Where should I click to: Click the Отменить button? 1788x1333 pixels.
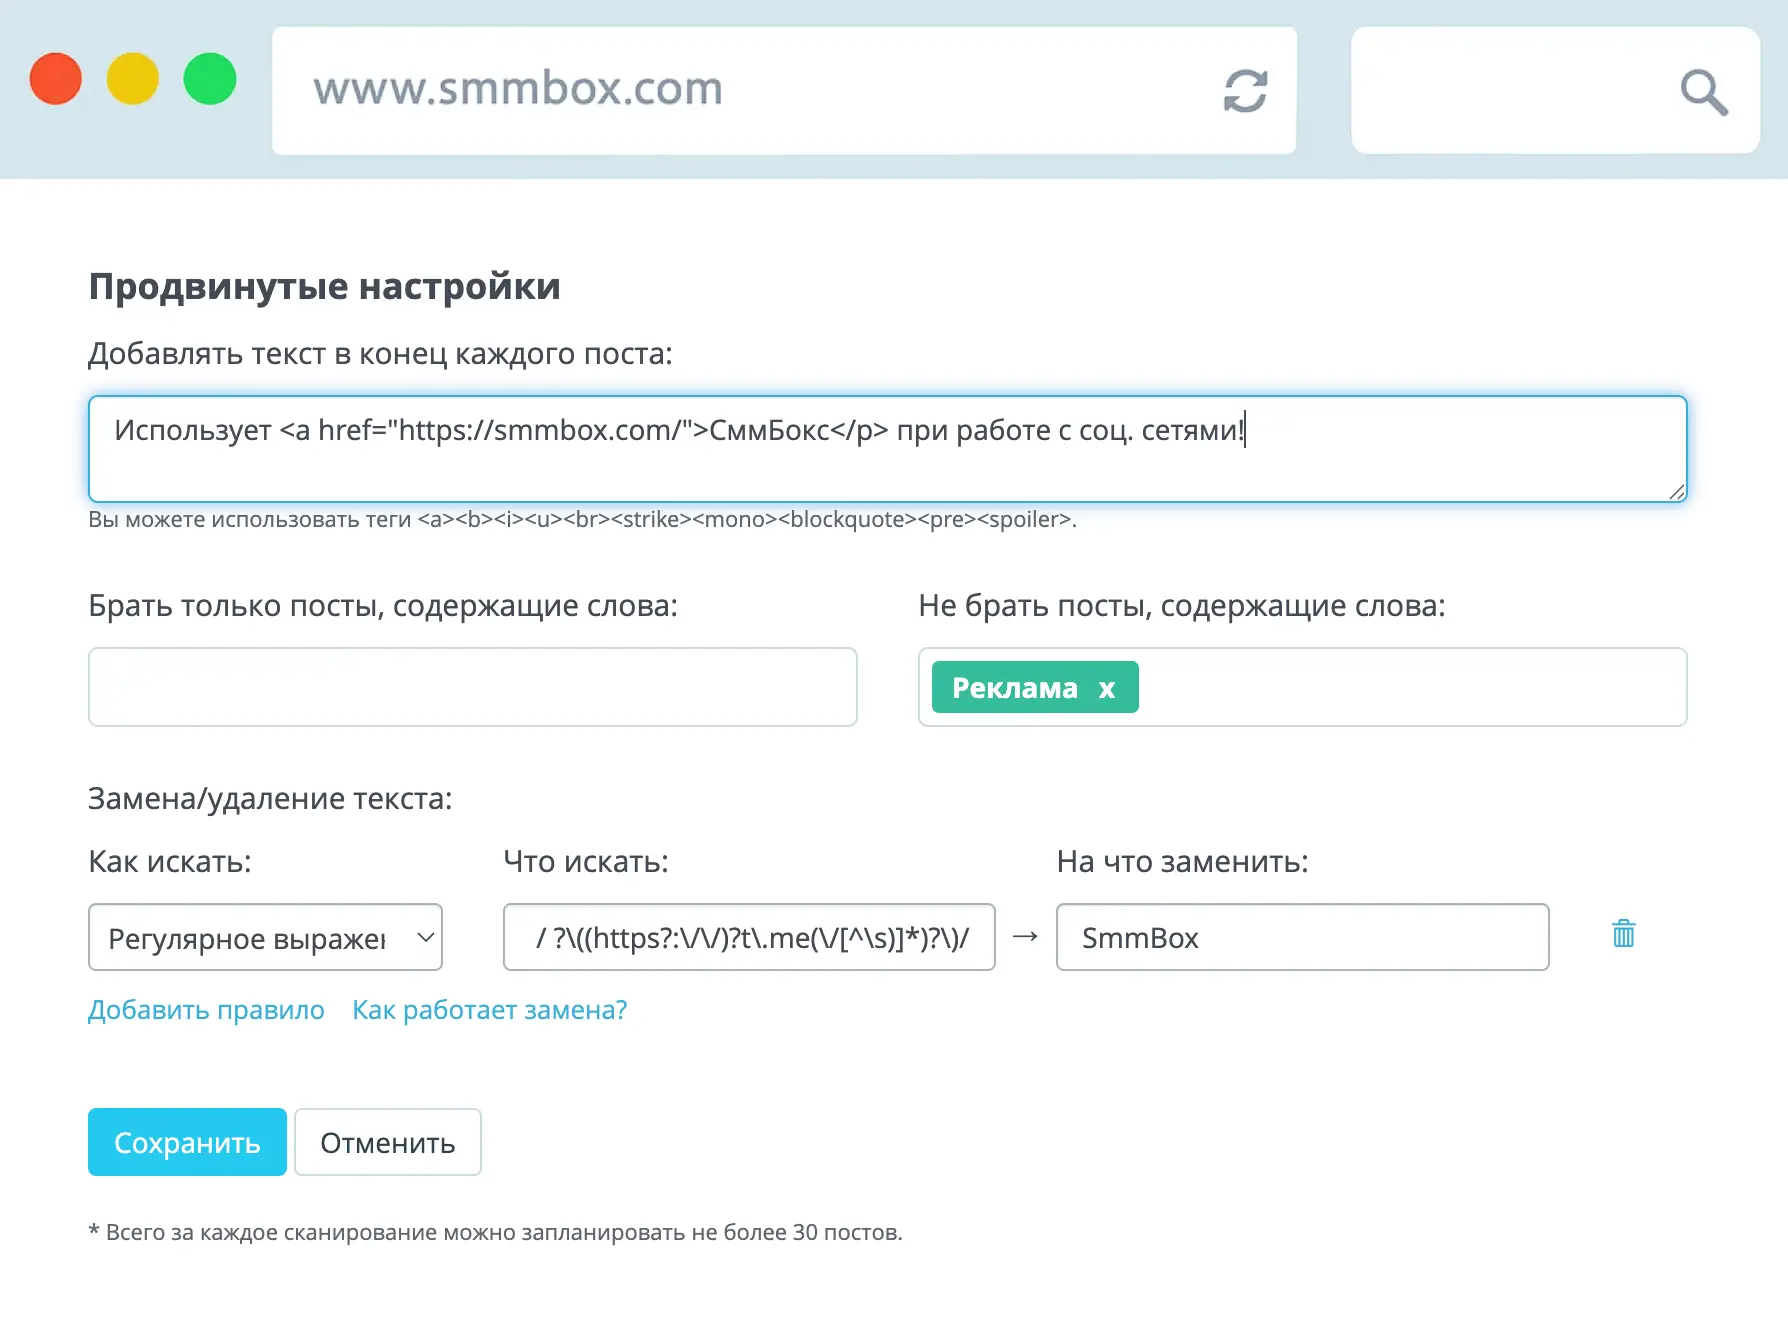[x=387, y=1141]
